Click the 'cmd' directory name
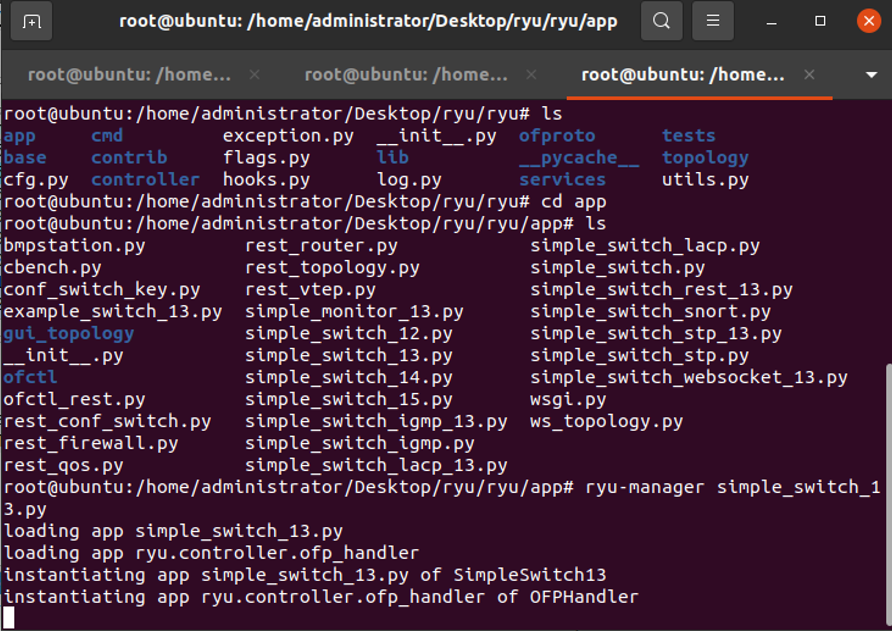892x631 pixels. tap(107, 135)
